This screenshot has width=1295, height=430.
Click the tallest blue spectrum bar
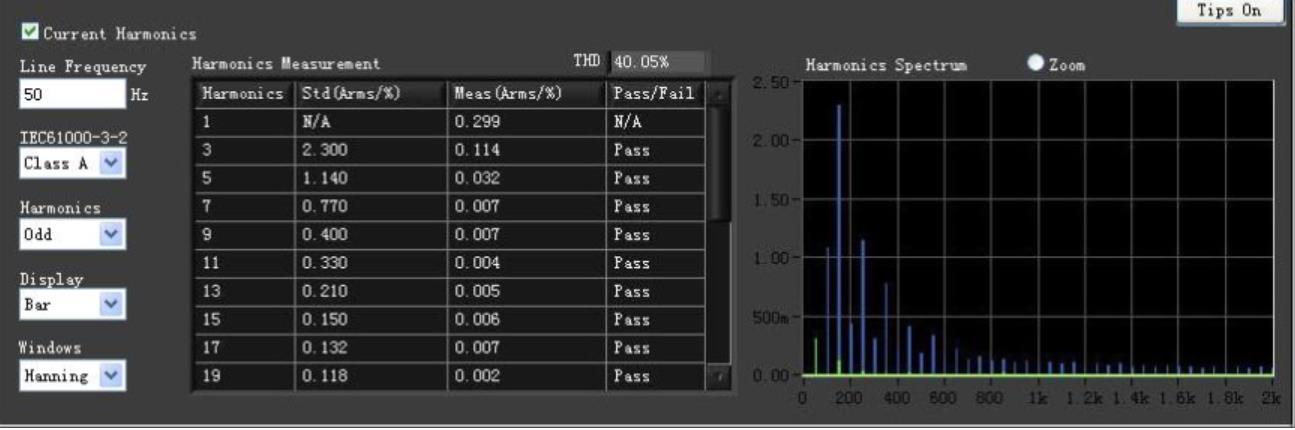839,240
